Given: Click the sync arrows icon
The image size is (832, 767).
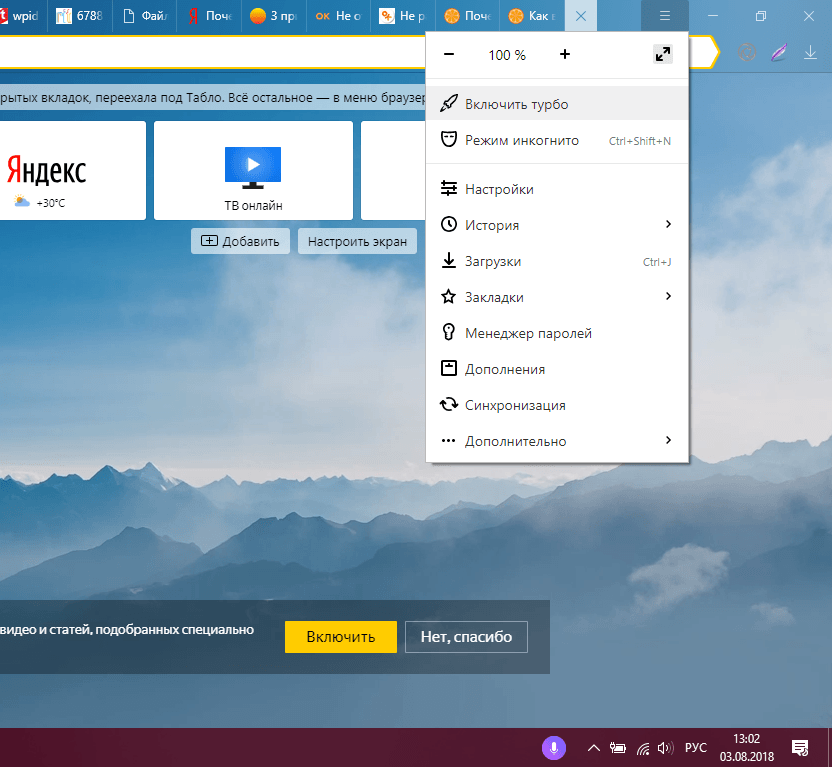Looking at the screenshot, I should [449, 404].
